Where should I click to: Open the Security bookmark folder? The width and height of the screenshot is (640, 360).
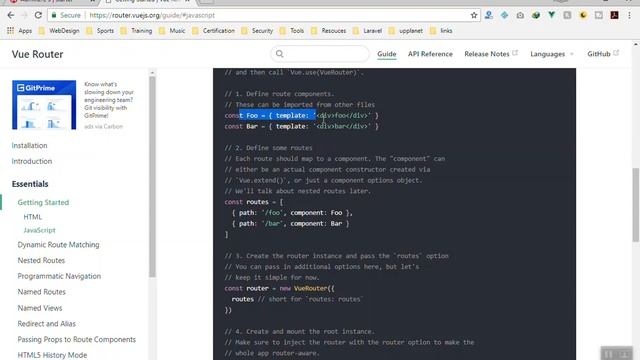click(257, 31)
